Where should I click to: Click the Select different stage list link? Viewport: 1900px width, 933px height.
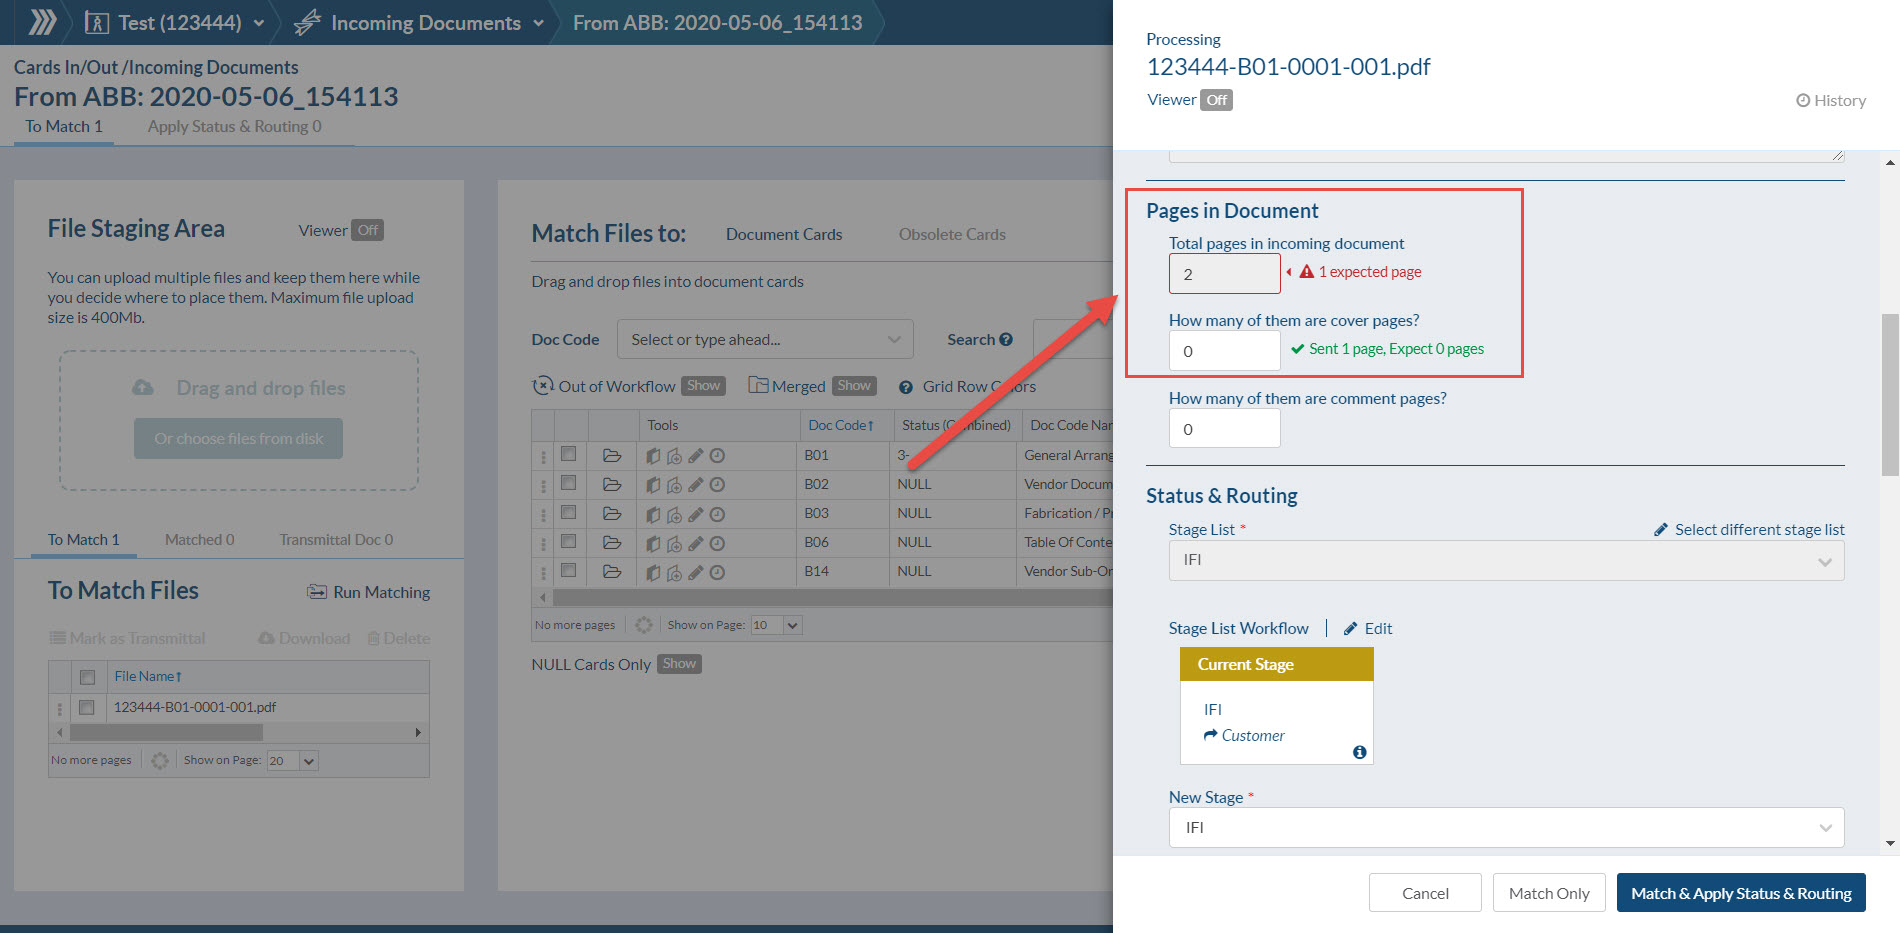coord(1759,529)
